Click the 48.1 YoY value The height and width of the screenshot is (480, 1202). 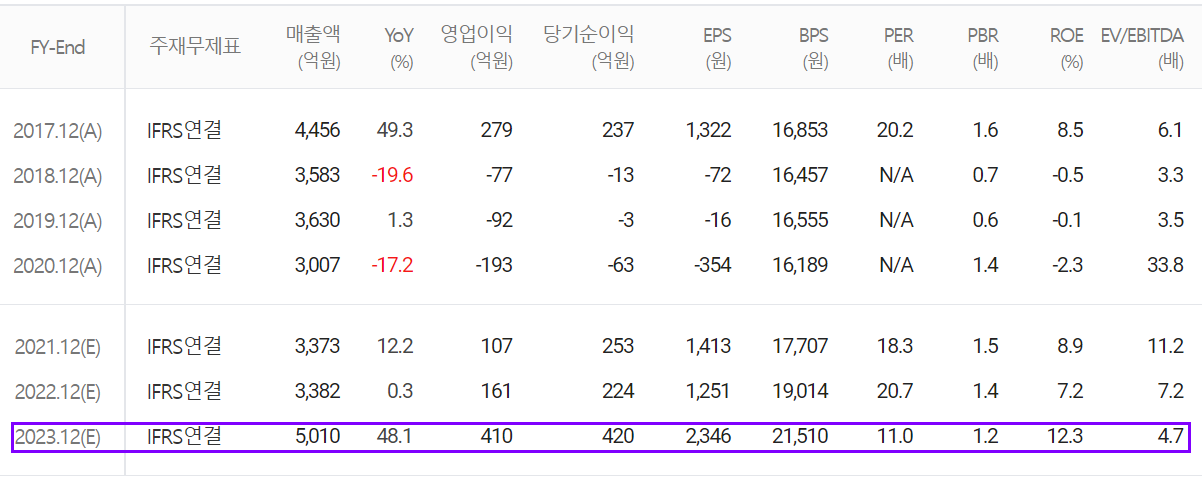click(x=397, y=436)
